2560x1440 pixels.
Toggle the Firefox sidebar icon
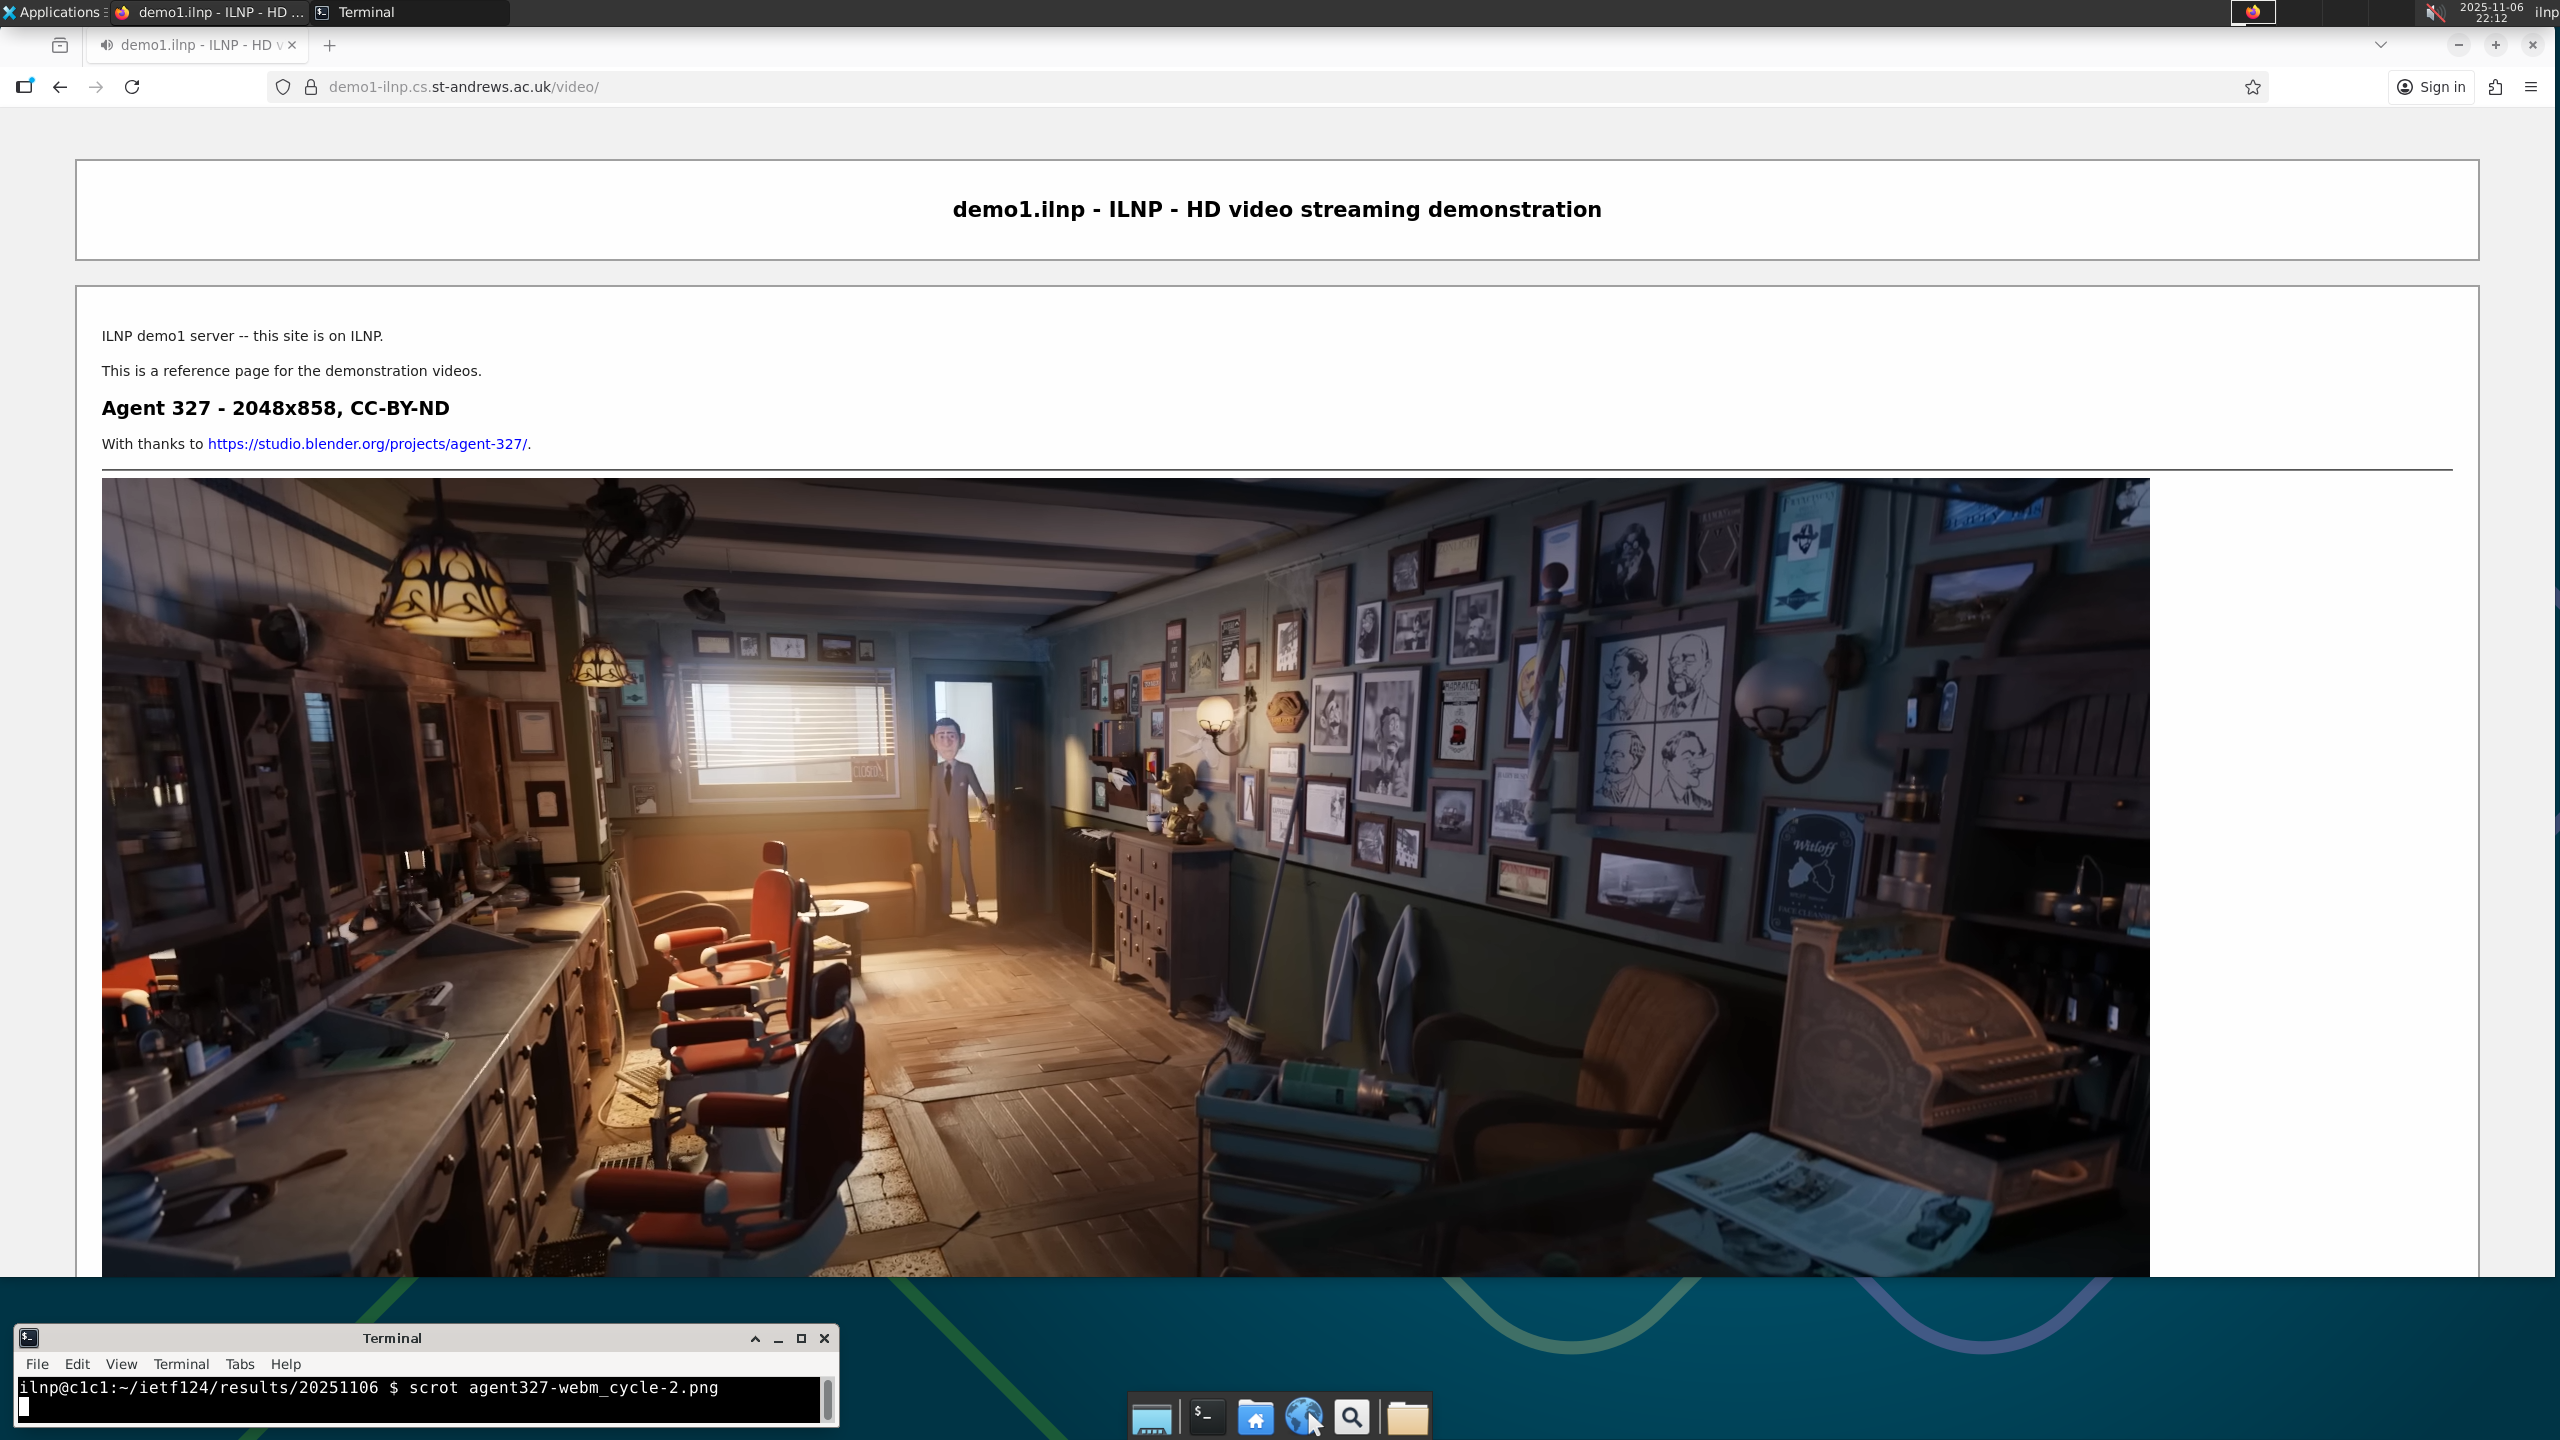25,87
